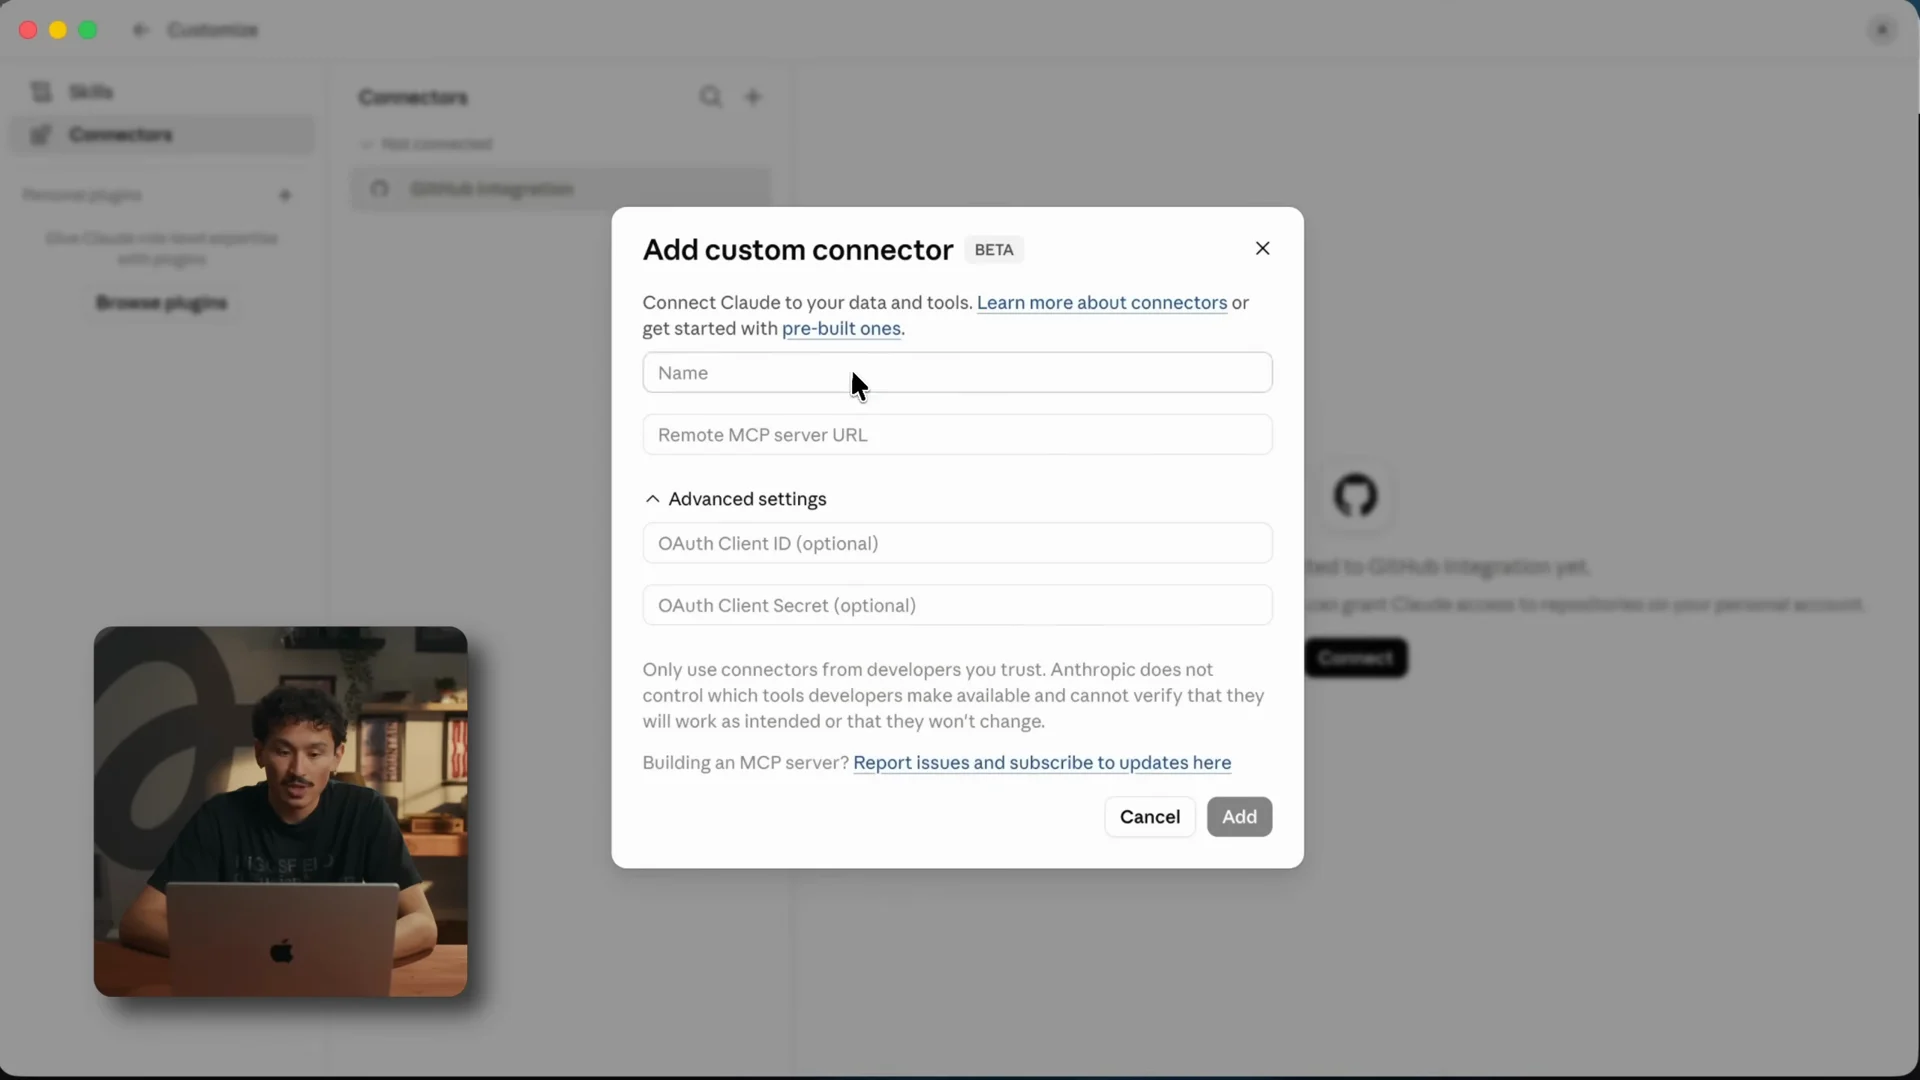Cancel adding the custom connector
The height and width of the screenshot is (1080, 1920).
point(1149,816)
